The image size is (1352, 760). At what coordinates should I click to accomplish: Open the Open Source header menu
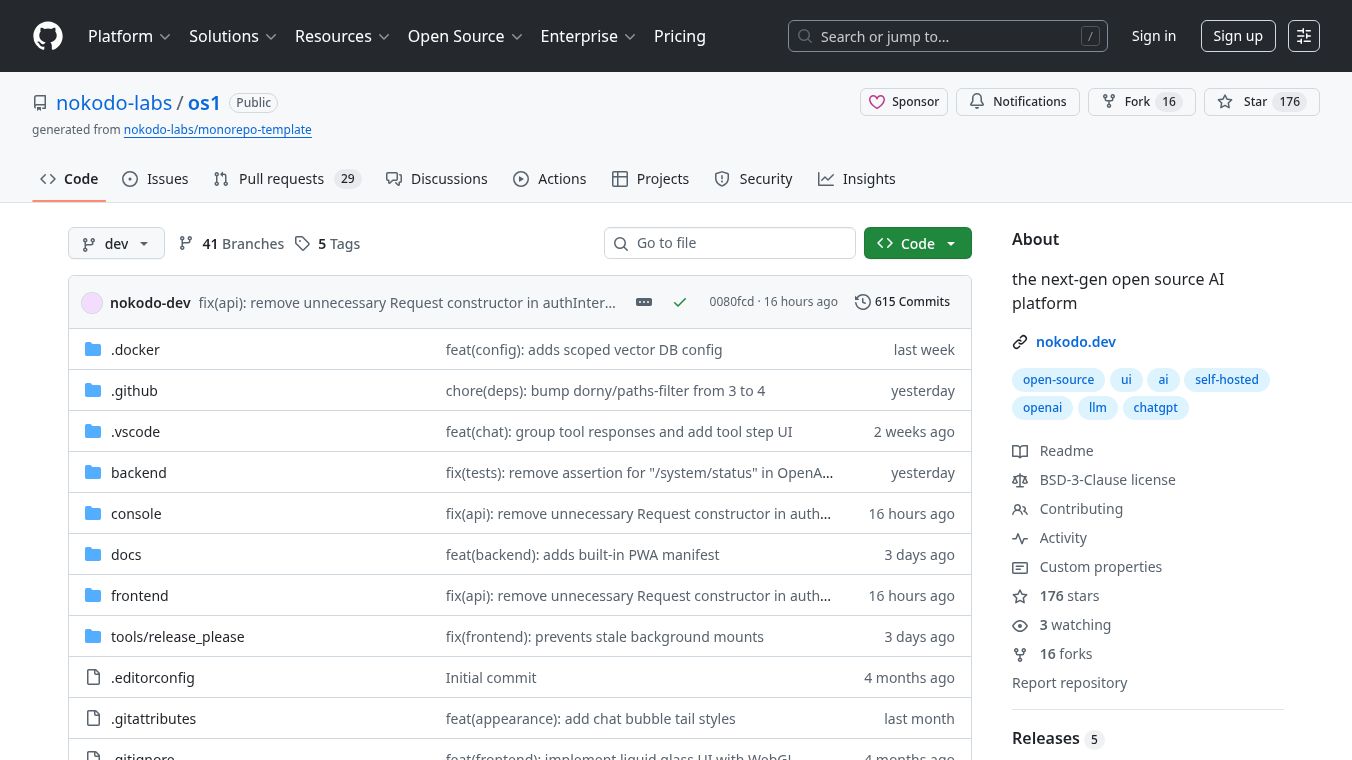[x=465, y=36]
